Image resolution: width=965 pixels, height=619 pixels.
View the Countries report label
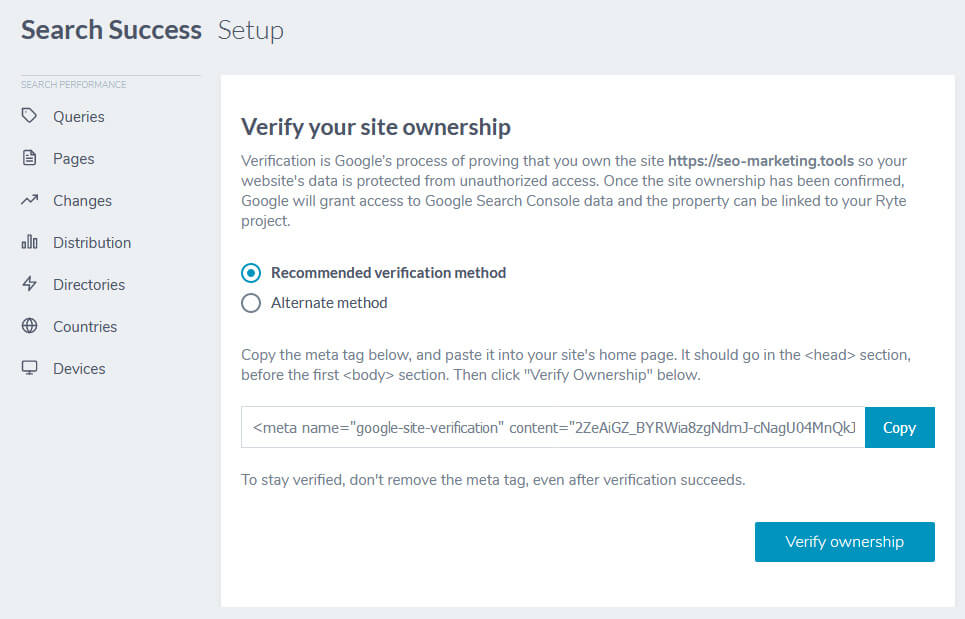pyautogui.click(x=85, y=327)
